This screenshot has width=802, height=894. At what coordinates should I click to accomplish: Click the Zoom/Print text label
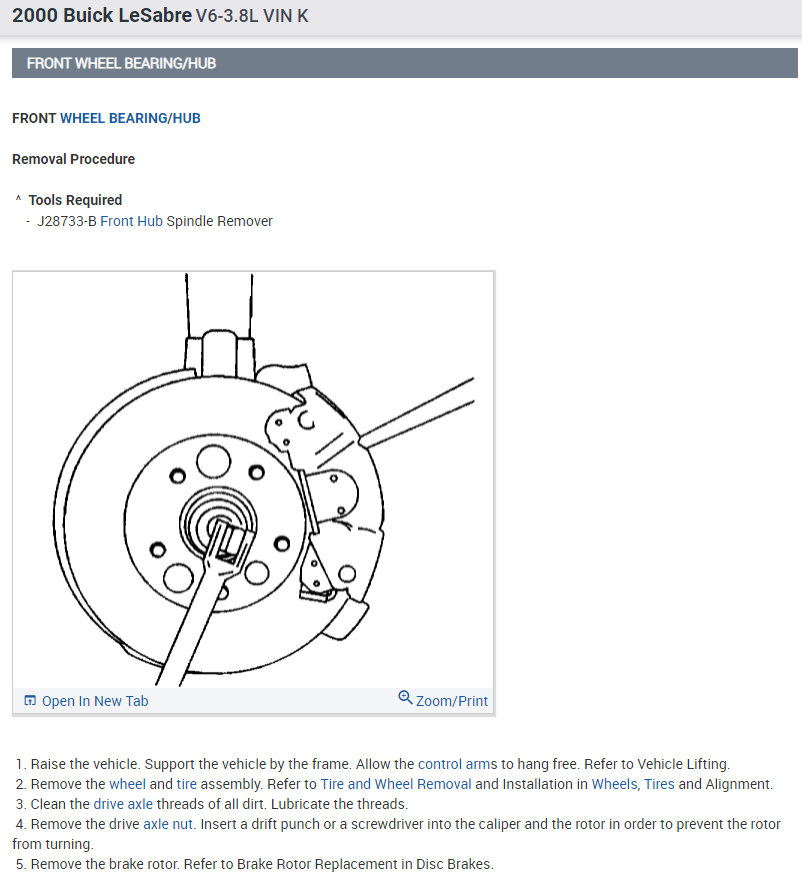coord(452,701)
